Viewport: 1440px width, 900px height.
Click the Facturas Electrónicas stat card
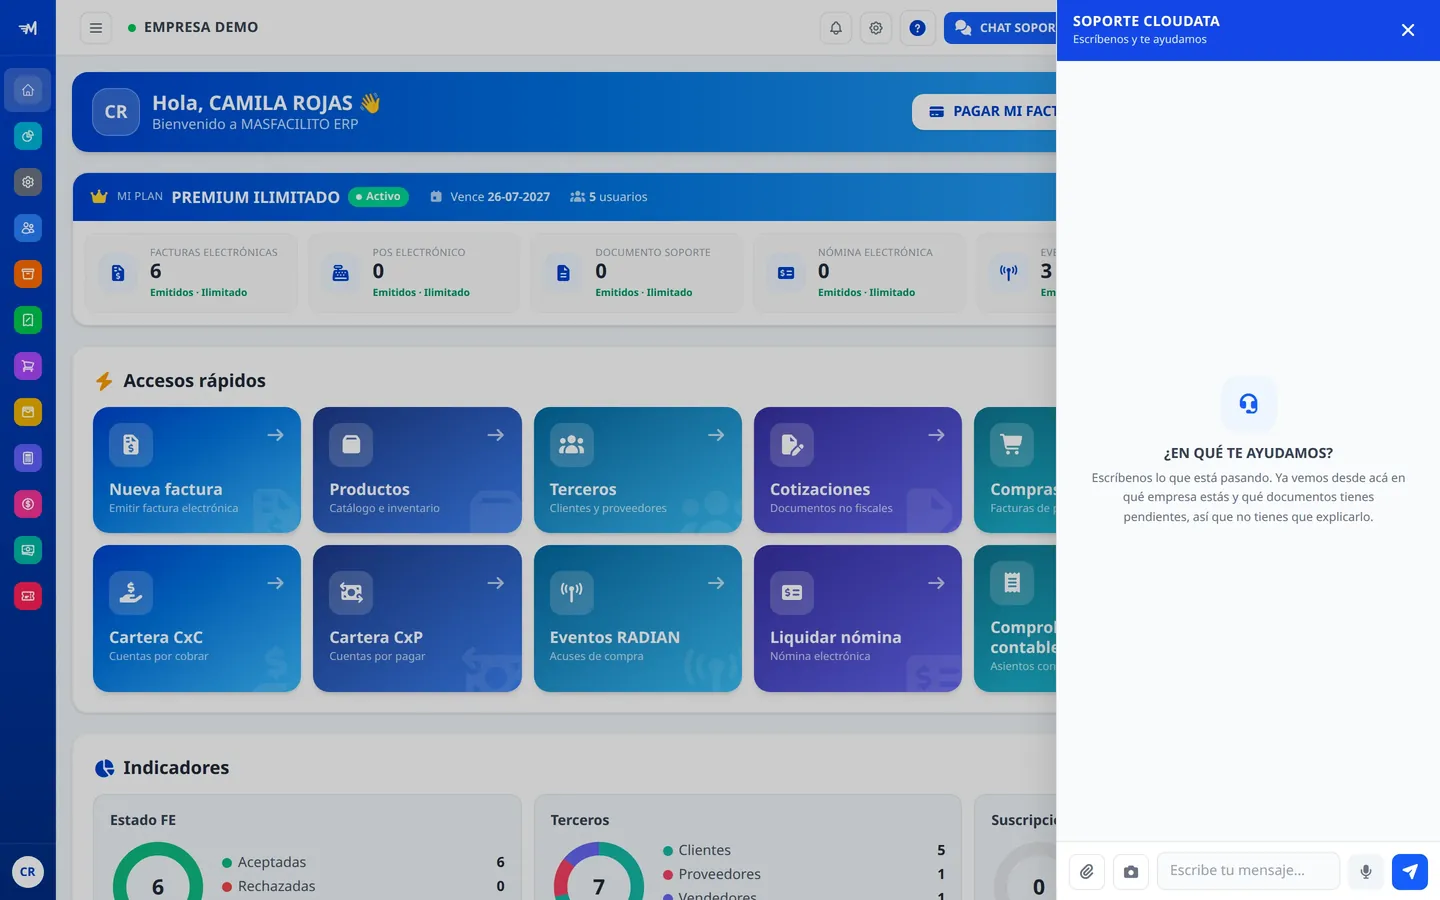(x=191, y=273)
